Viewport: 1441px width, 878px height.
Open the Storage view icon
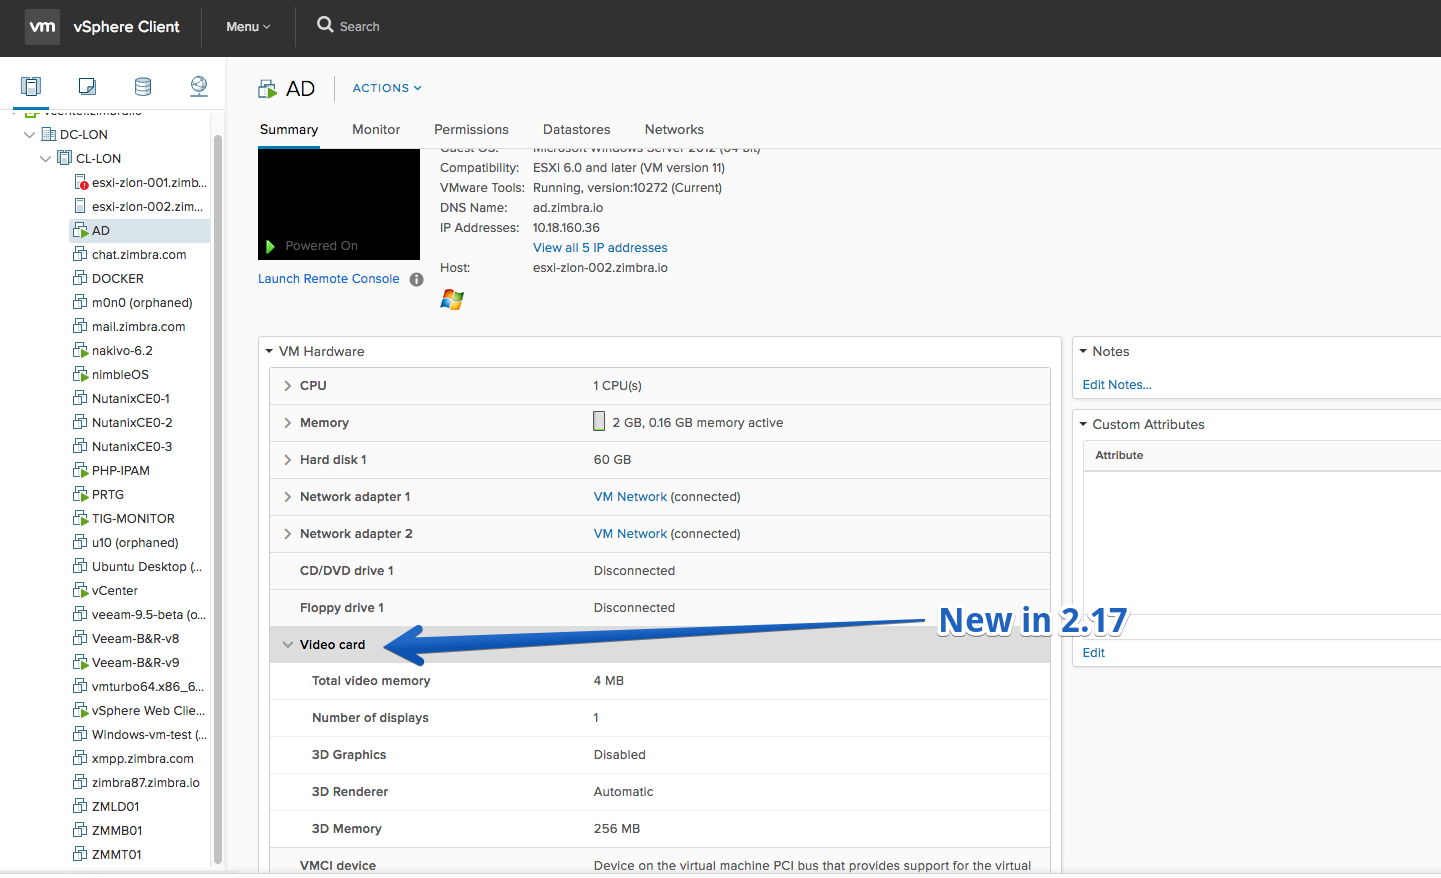coord(143,86)
